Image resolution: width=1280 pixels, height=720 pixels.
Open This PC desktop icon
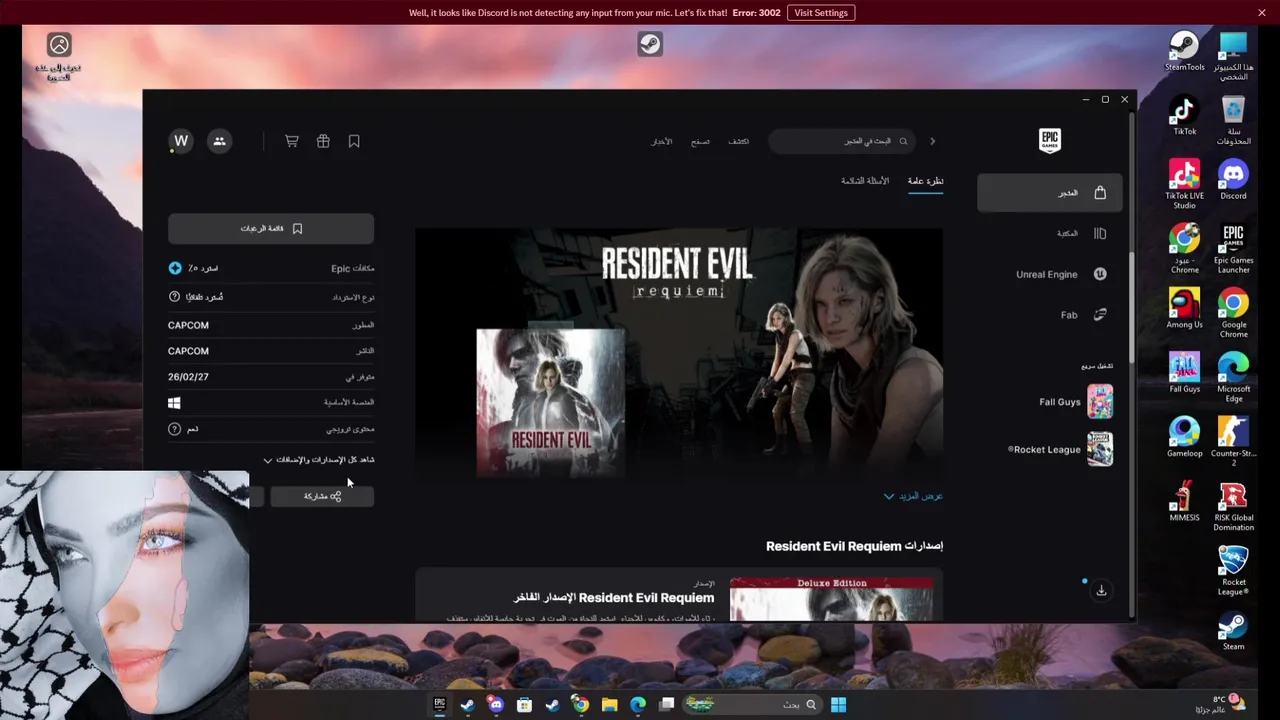click(1233, 56)
